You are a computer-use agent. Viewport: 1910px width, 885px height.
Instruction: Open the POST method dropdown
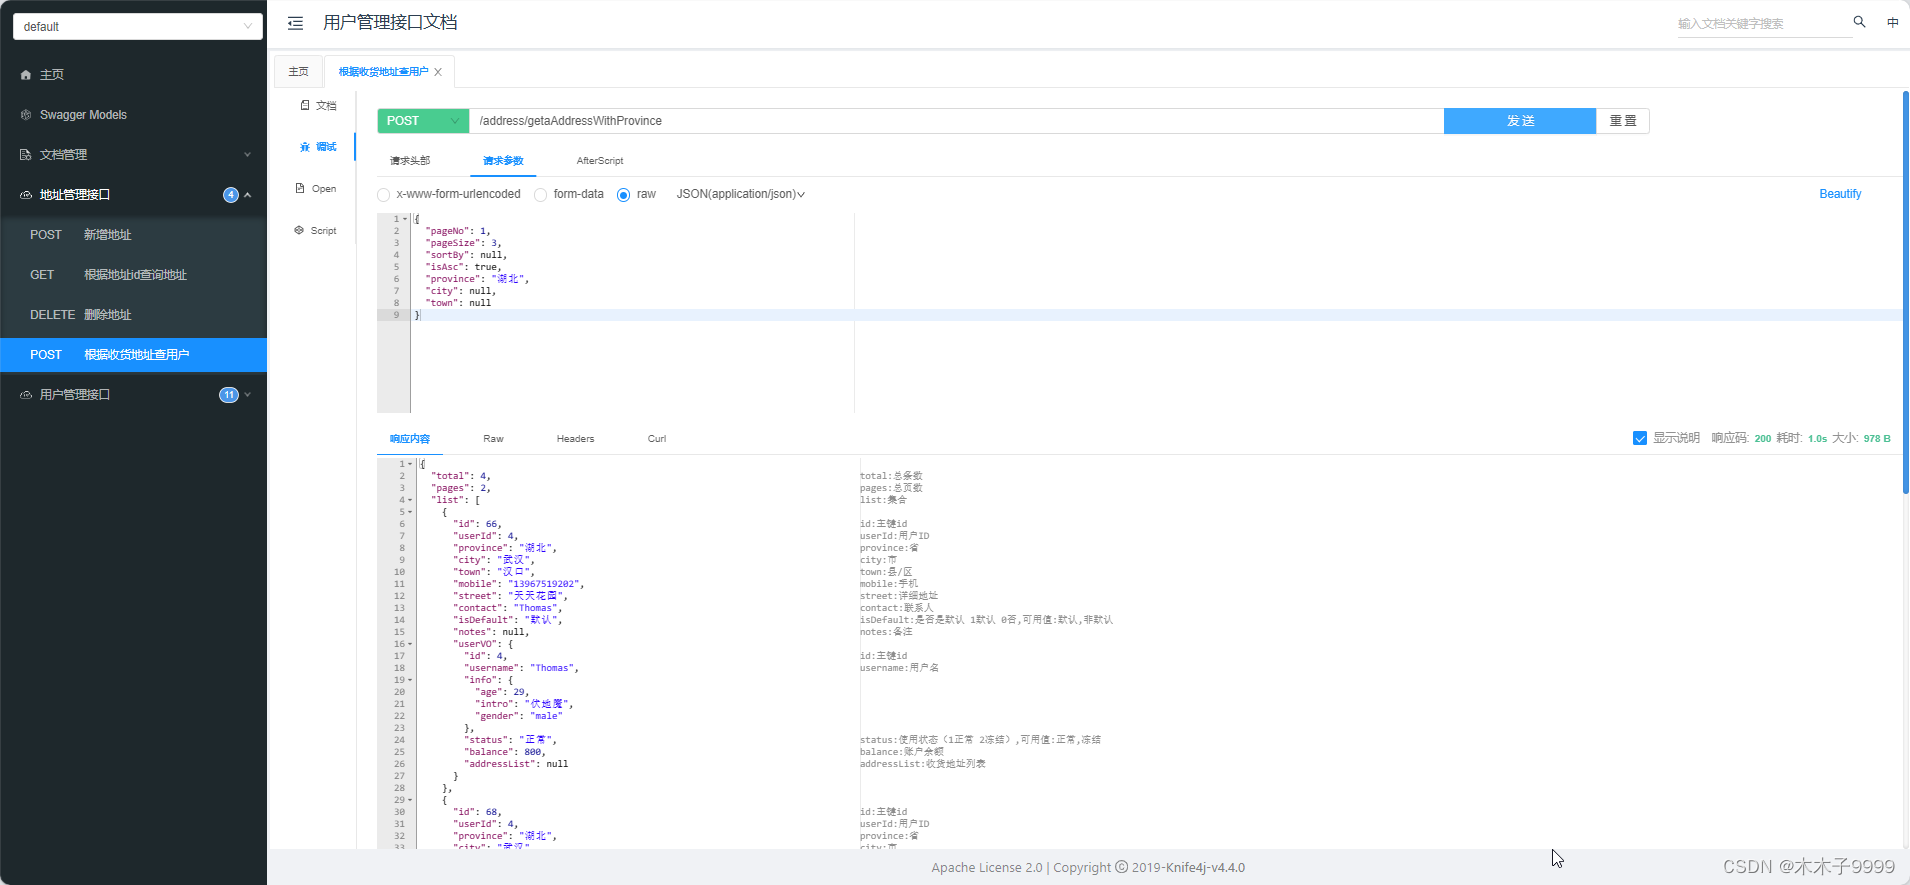point(423,121)
